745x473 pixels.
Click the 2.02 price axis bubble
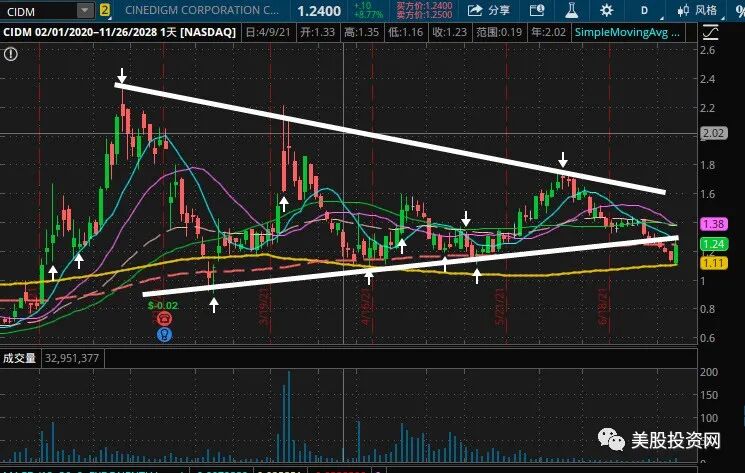pos(714,133)
